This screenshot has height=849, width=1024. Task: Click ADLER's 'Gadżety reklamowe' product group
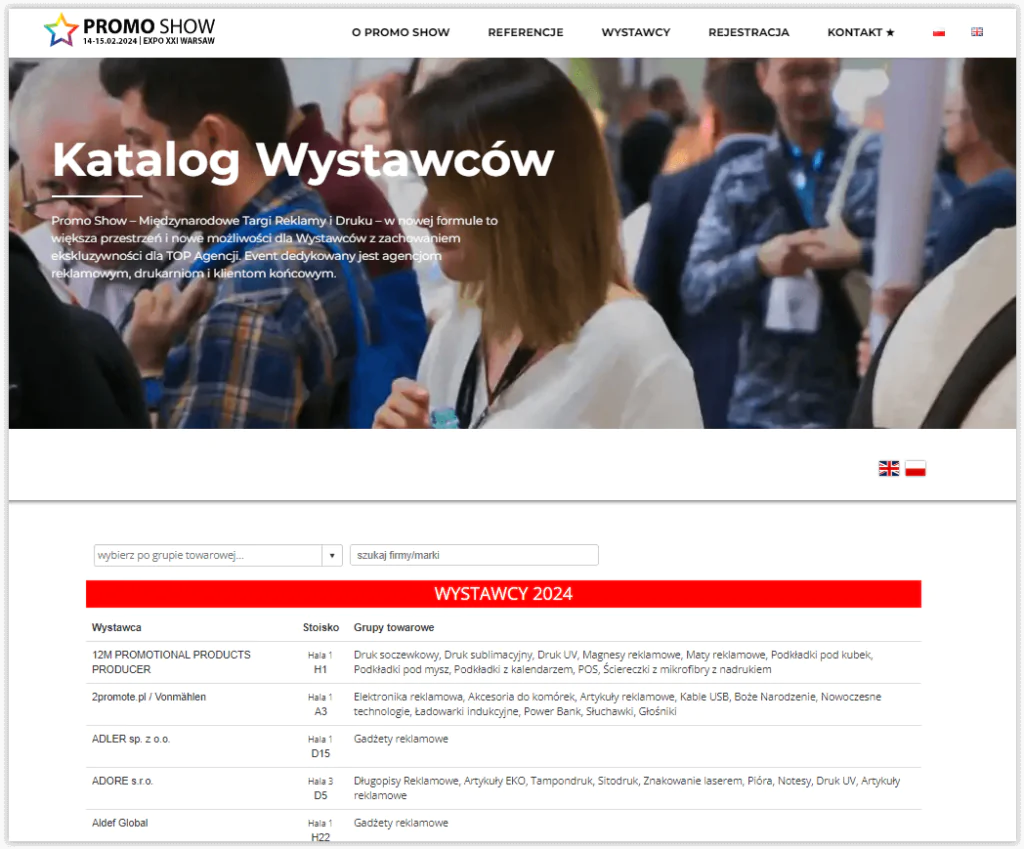(401, 739)
